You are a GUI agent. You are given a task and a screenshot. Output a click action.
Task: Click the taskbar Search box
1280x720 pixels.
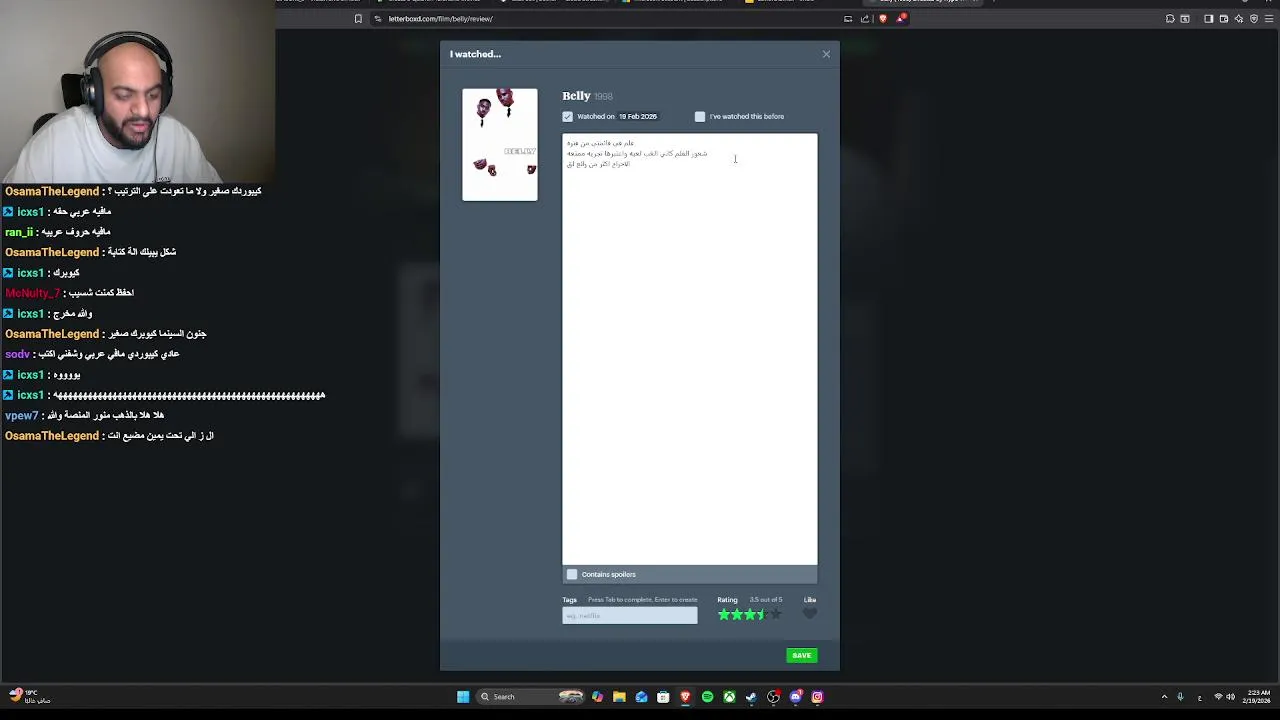tap(532, 697)
